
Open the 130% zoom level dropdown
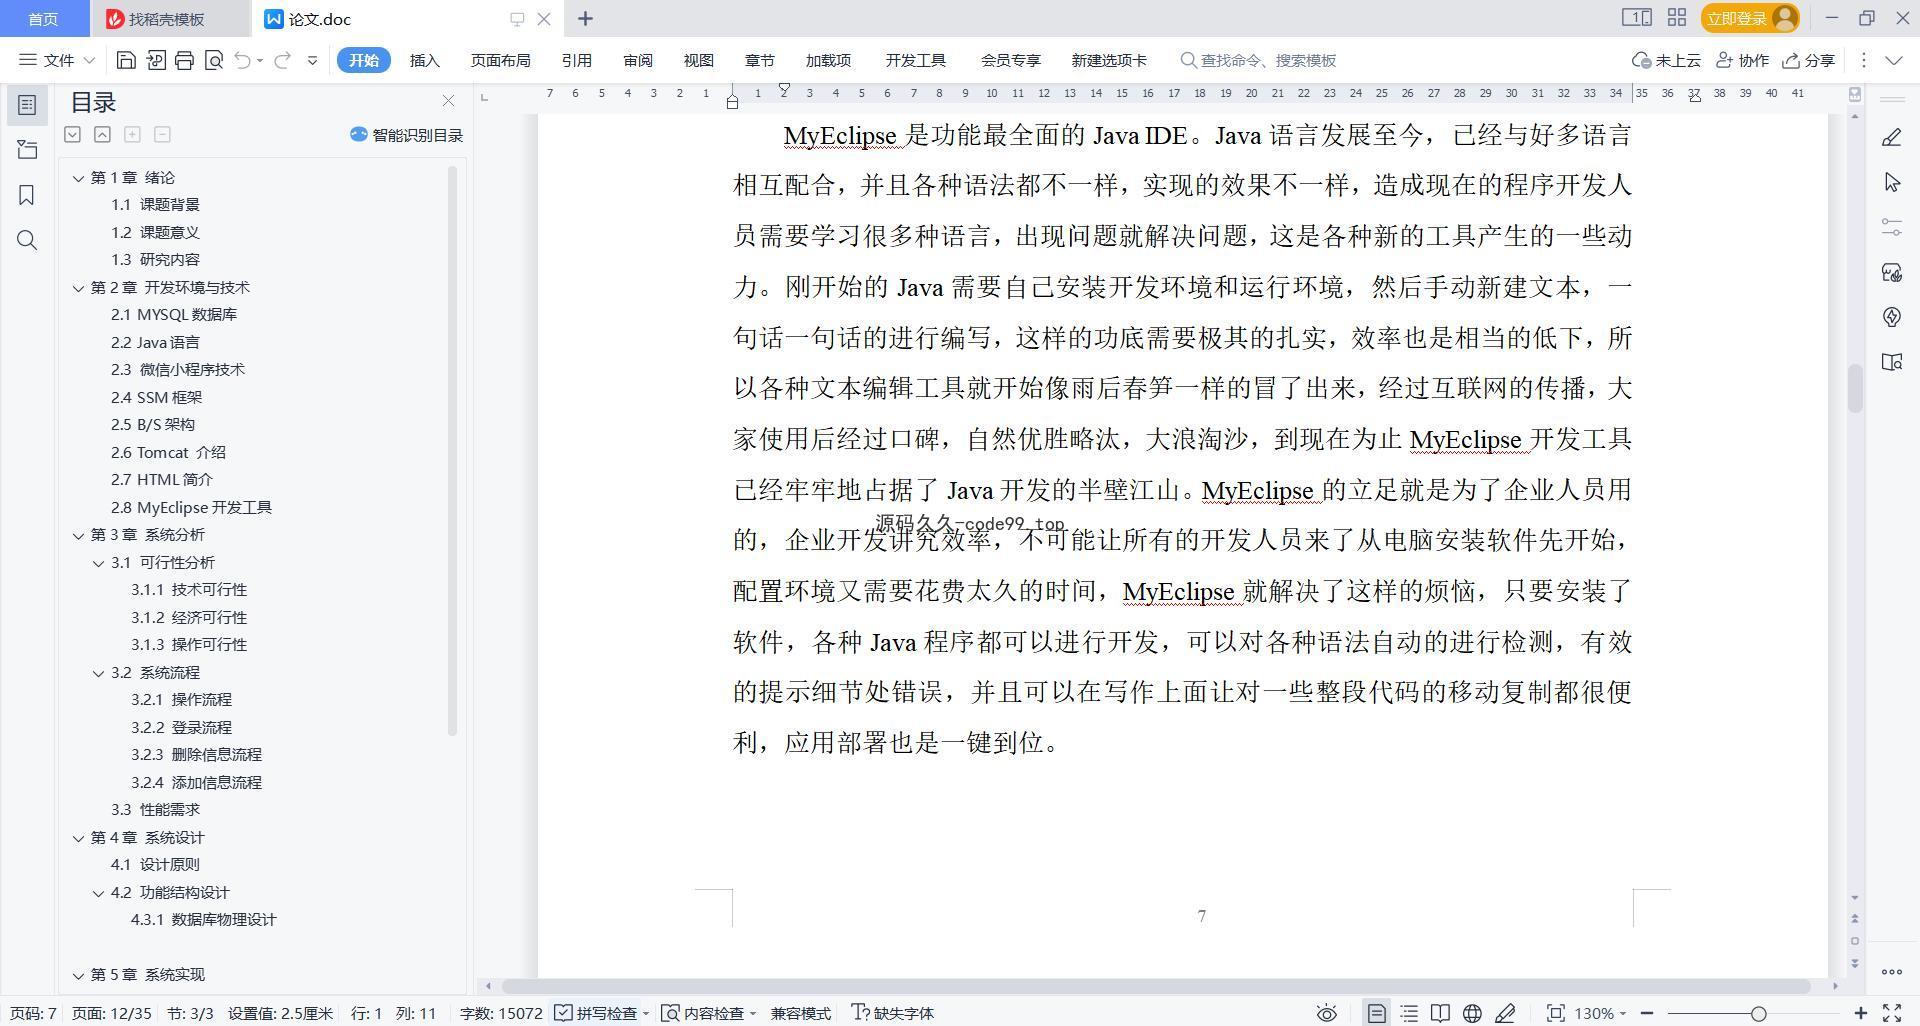1600,1013
